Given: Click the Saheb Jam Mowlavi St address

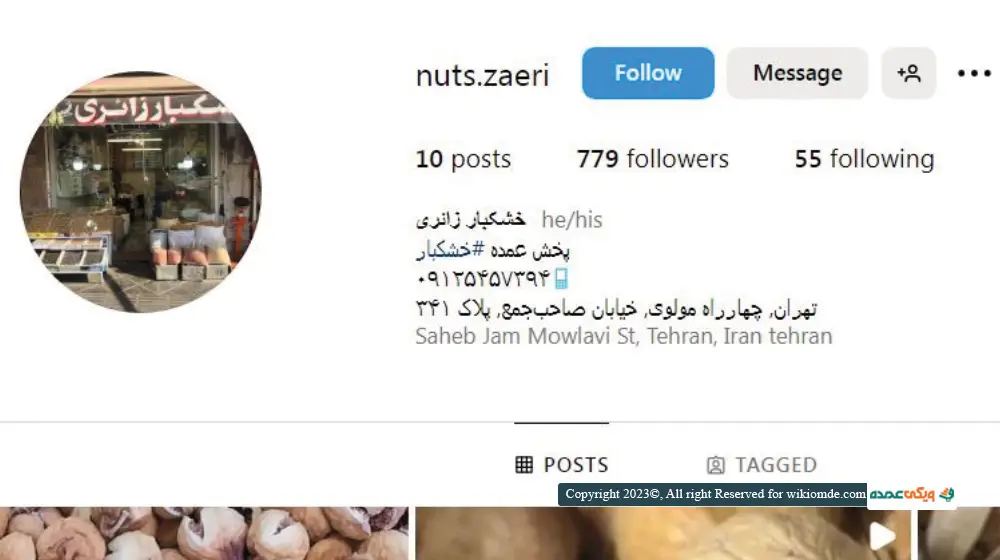Looking at the screenshot, I should [624, 336].
